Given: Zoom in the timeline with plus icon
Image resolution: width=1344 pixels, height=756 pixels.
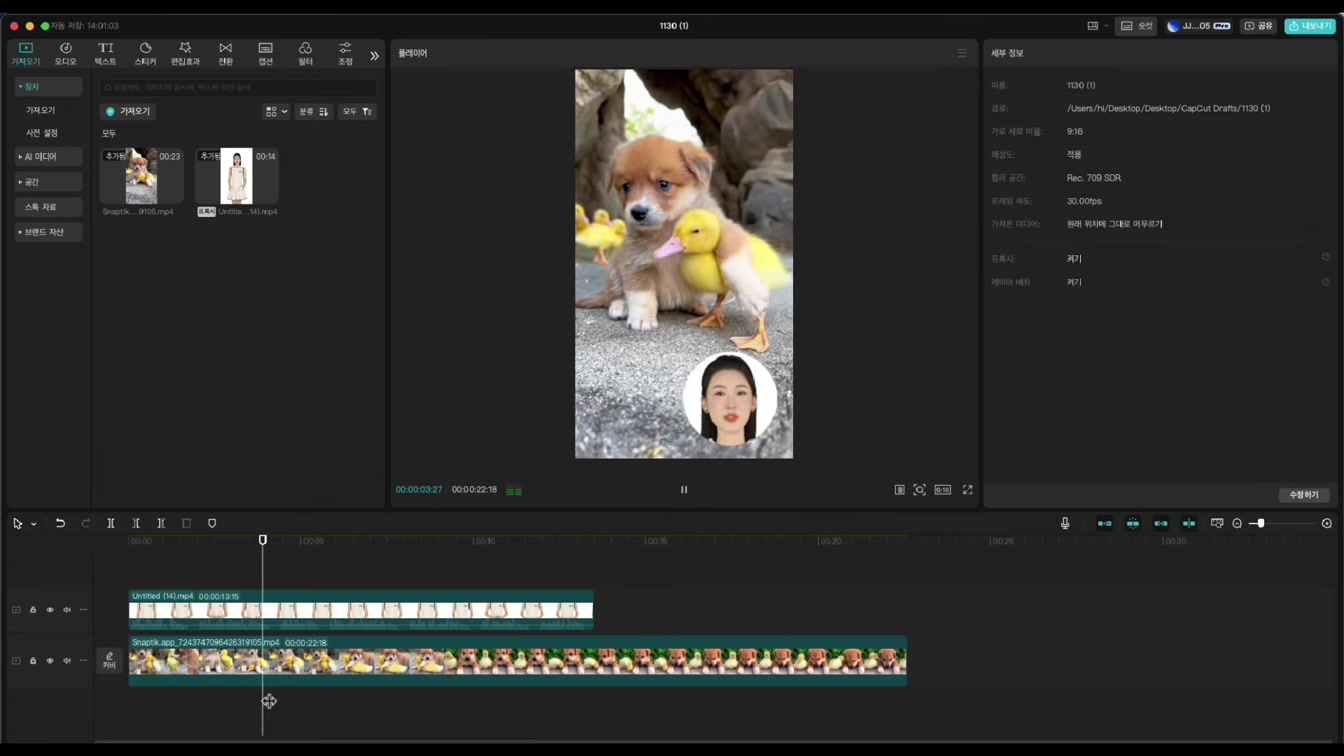Looking at the screenshot, I should pyautogui.click(x=1327, y=524).
